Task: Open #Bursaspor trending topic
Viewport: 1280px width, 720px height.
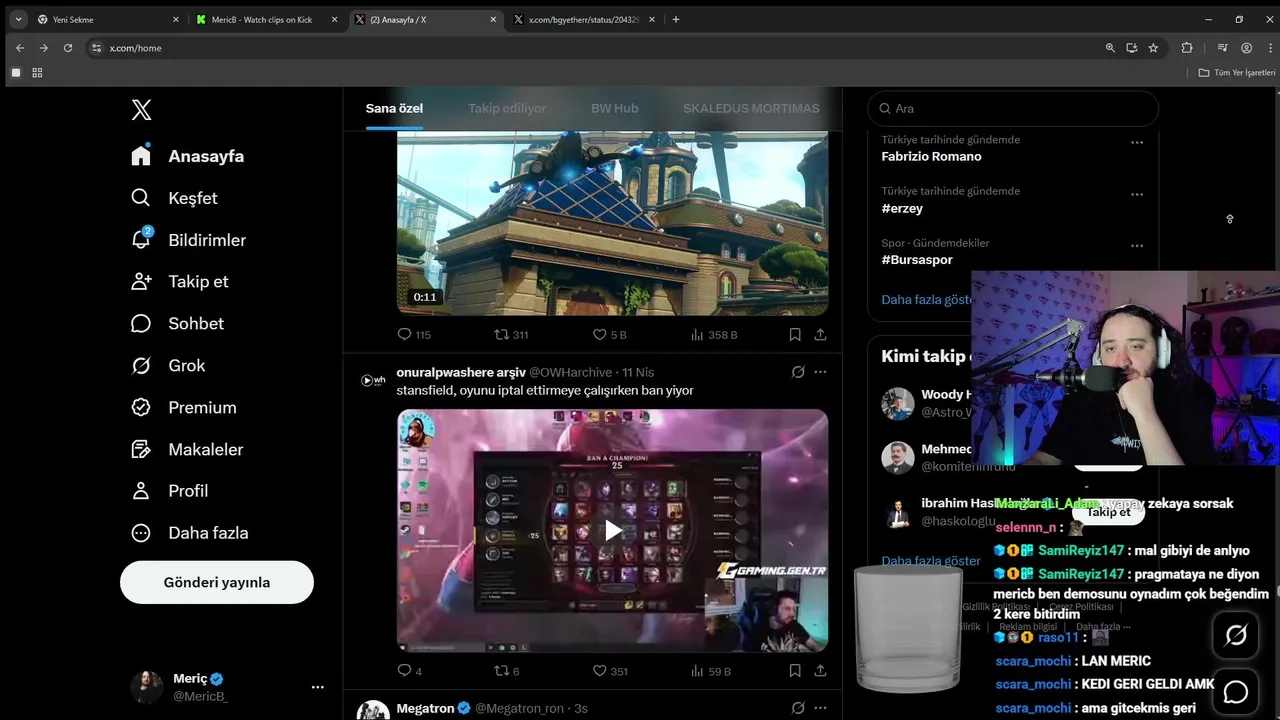Action: pyautogui.click(x=917, y=260)
